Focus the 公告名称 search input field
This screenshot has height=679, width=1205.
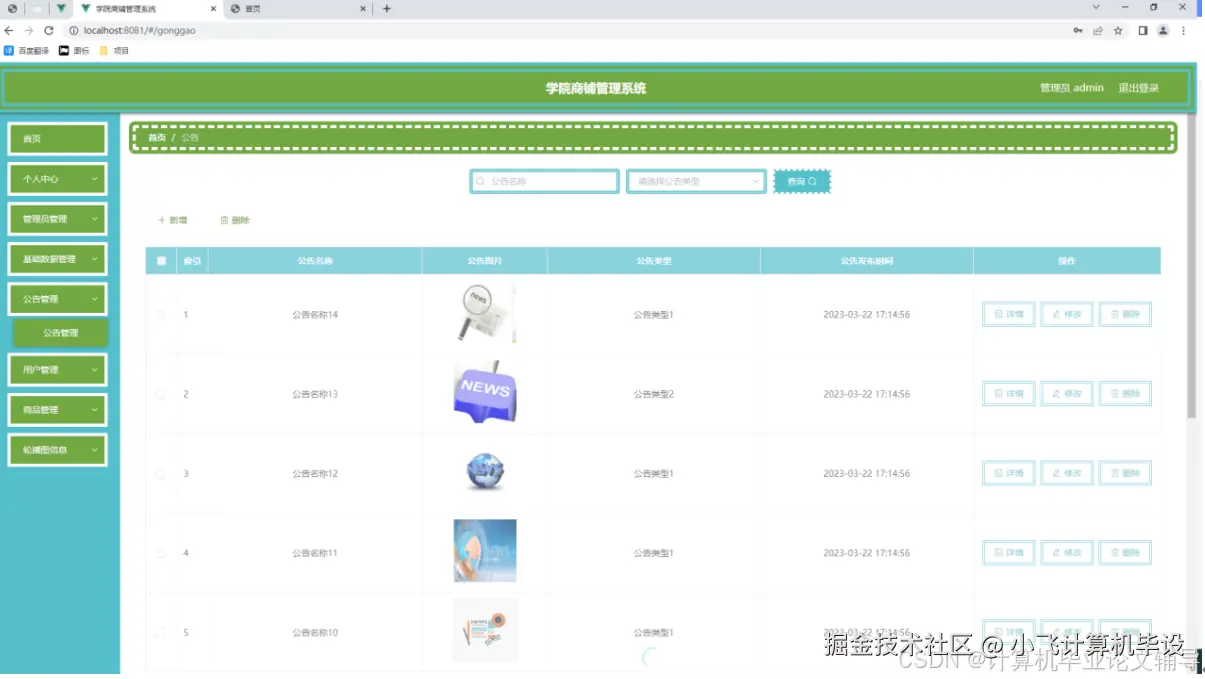click(545, 182)
